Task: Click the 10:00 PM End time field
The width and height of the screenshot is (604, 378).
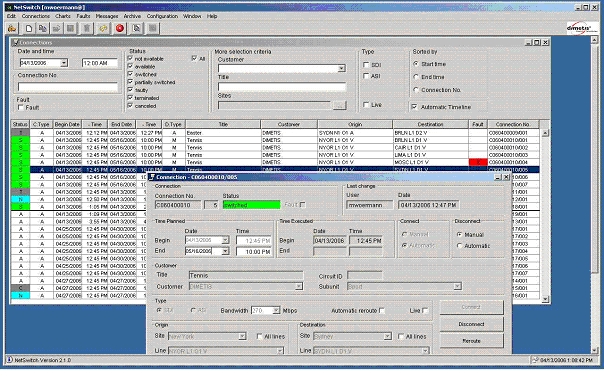Action: click(x=254, y=252)
